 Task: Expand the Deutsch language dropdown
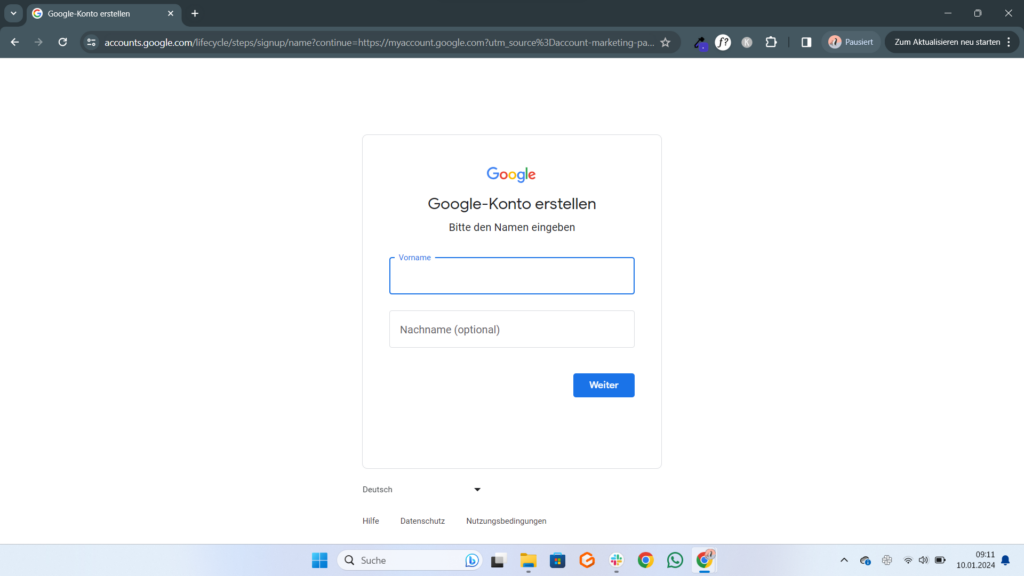tap(422, 490)
